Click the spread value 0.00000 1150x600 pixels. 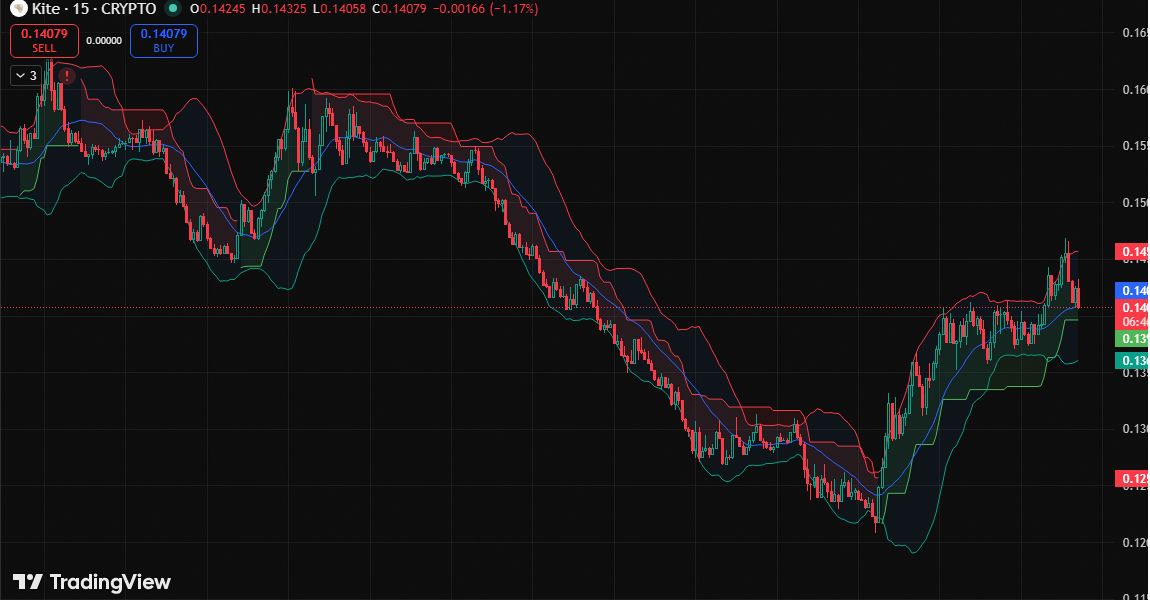[104, 41]
